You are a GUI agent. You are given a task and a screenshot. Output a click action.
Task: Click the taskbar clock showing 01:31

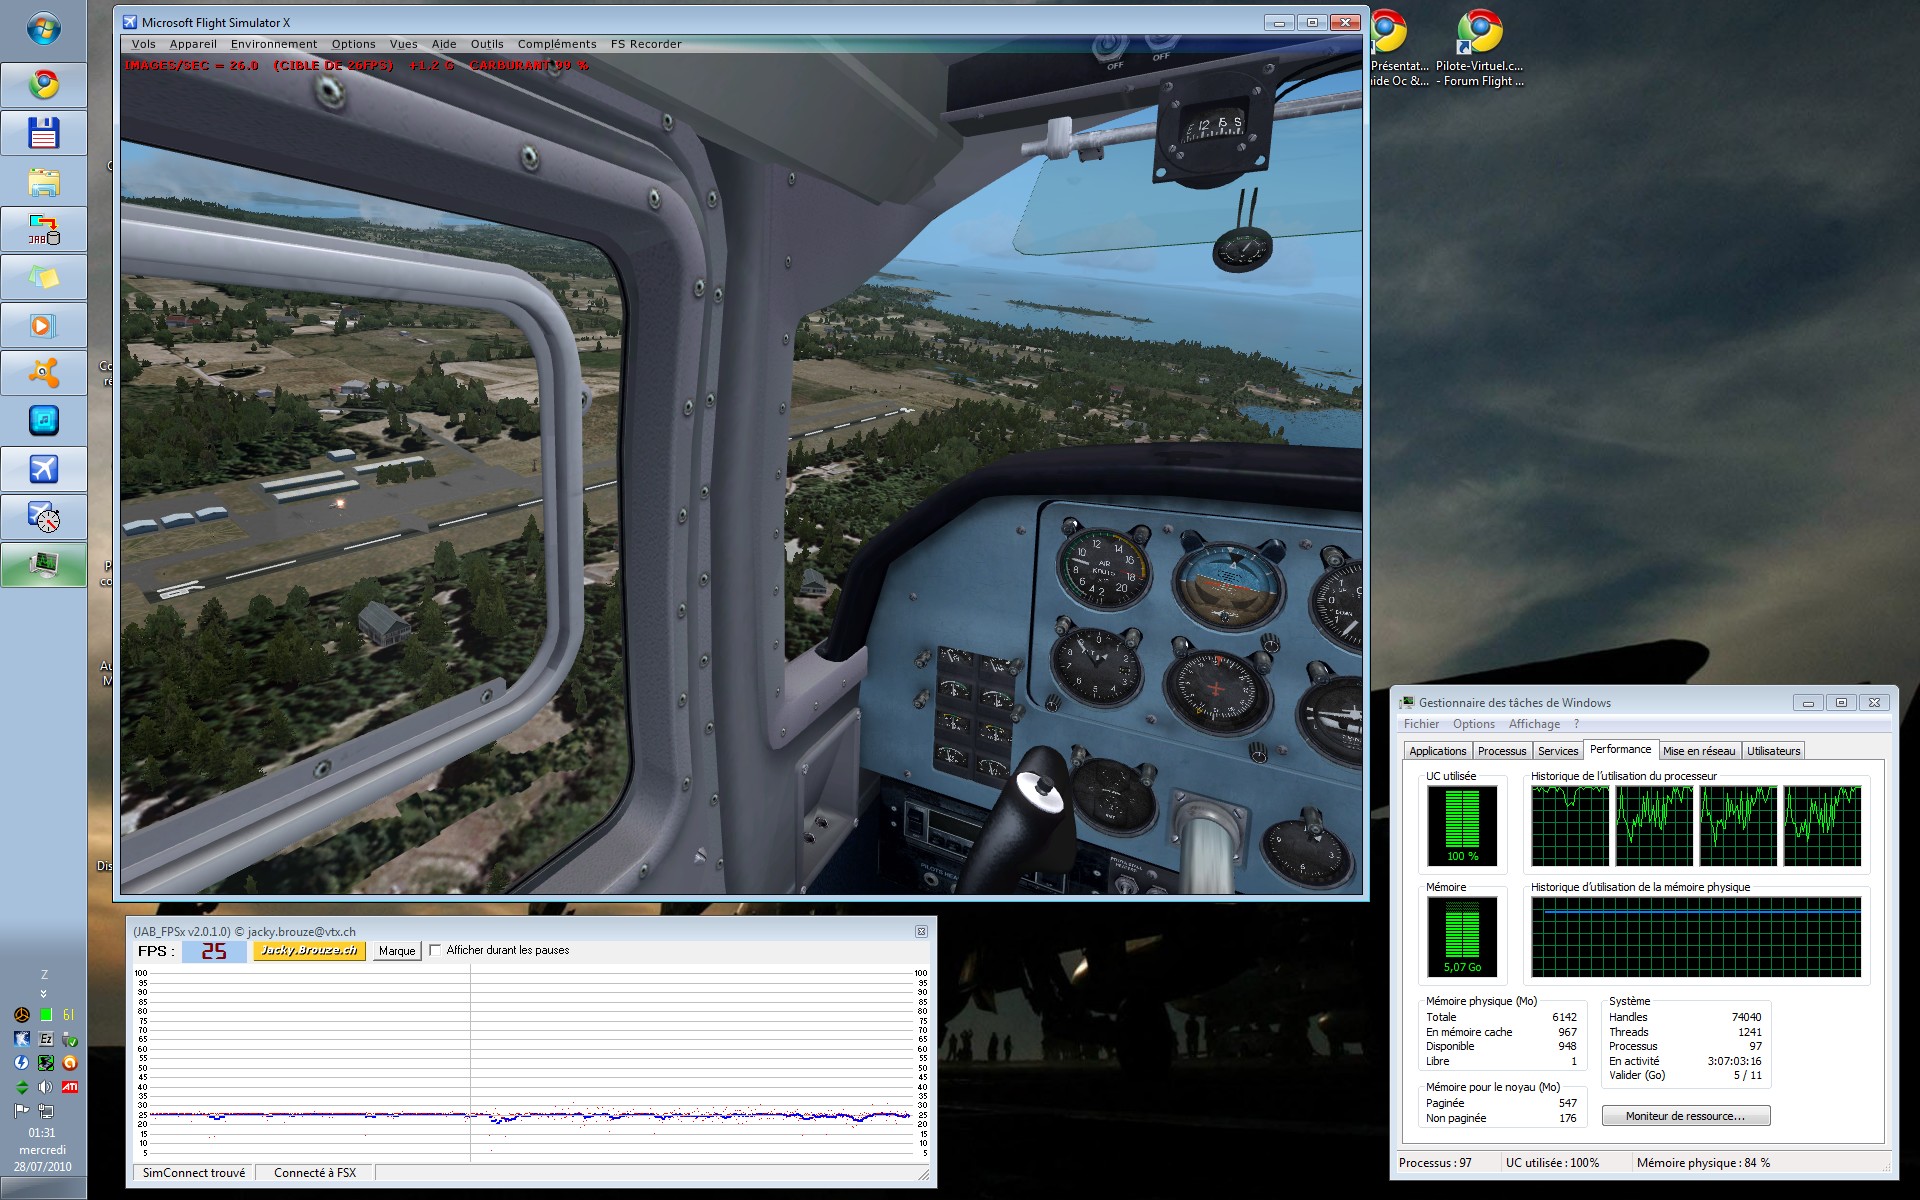click(x=42, y=1133)
